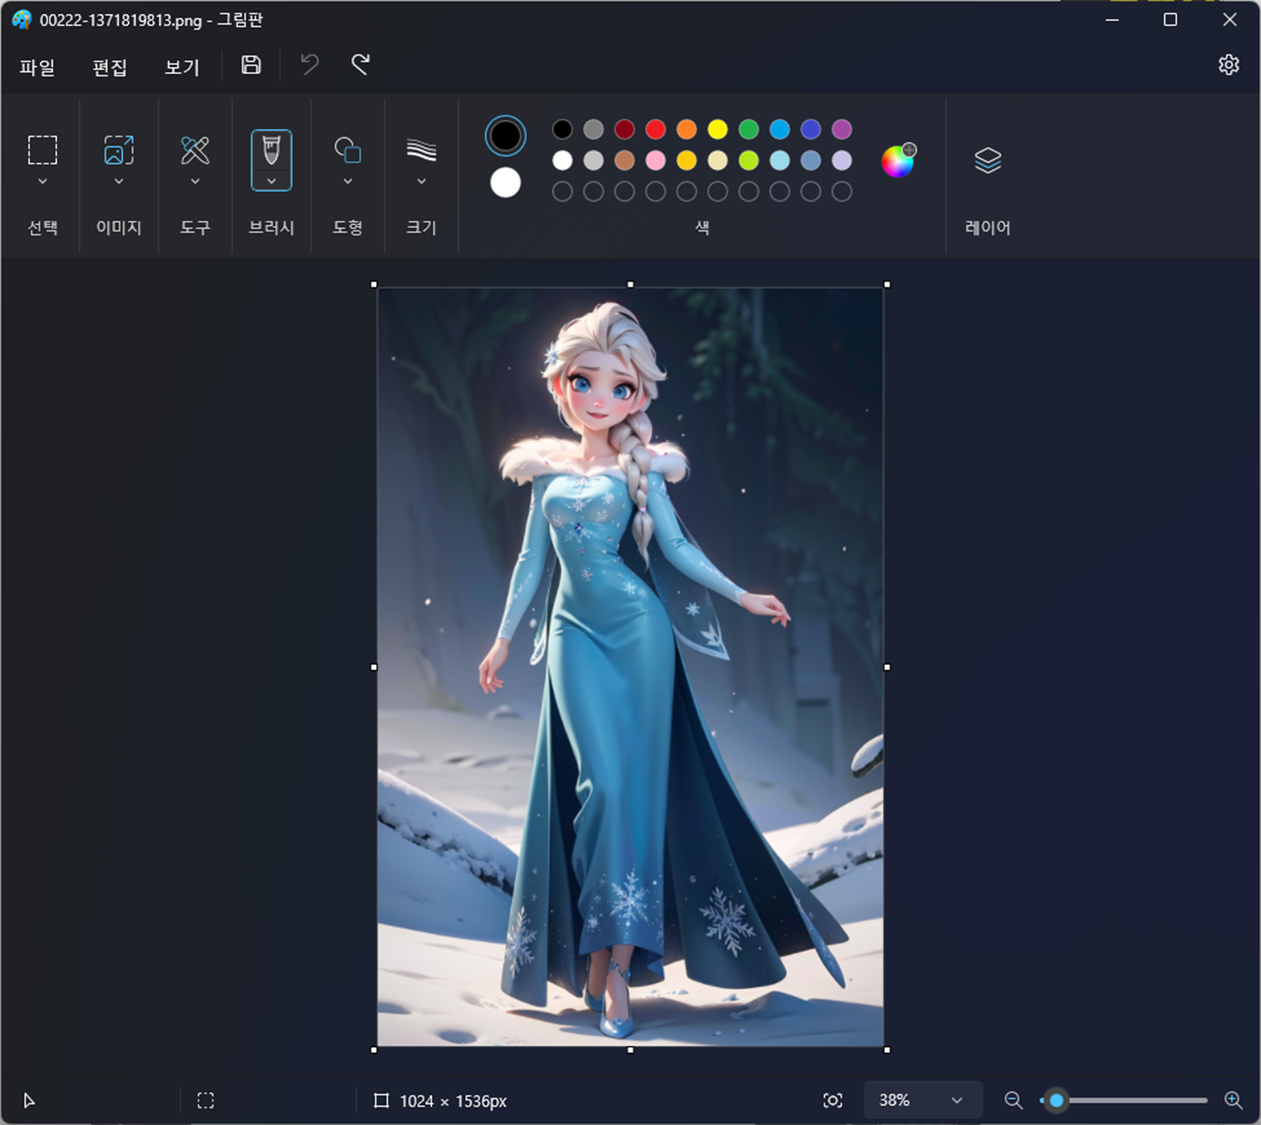Expand the shapes chevron

(x=347, y=182)
